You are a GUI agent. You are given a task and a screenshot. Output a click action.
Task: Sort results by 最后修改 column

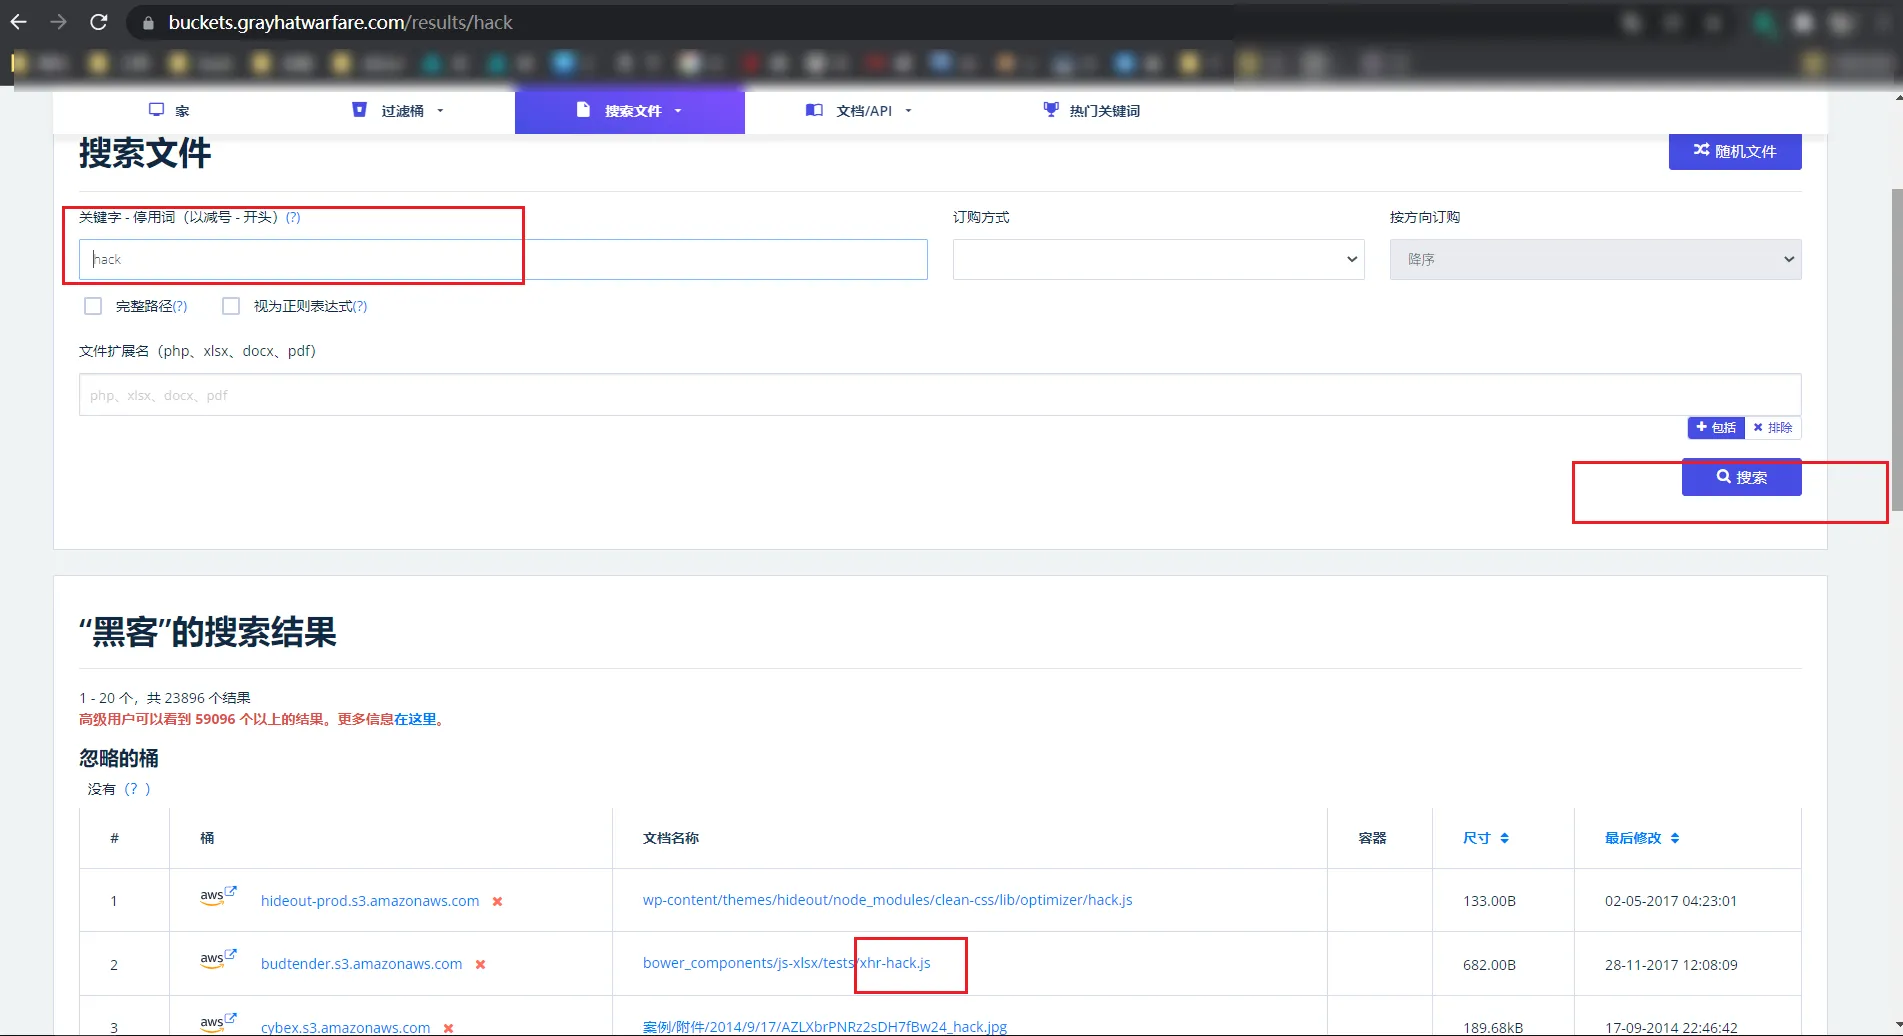pyautogui.click(x=1642, y=838)
